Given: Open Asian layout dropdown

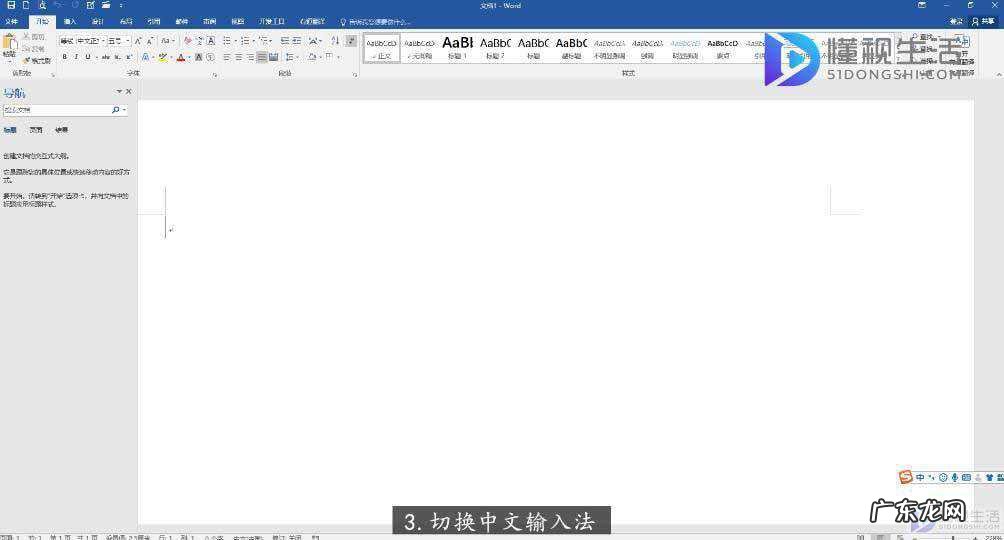Looking at the screenshot, I should pos(314,40).
